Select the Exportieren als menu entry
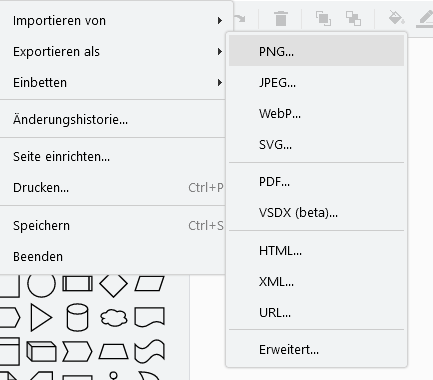 pyautogui.click(x=112, y=52)
